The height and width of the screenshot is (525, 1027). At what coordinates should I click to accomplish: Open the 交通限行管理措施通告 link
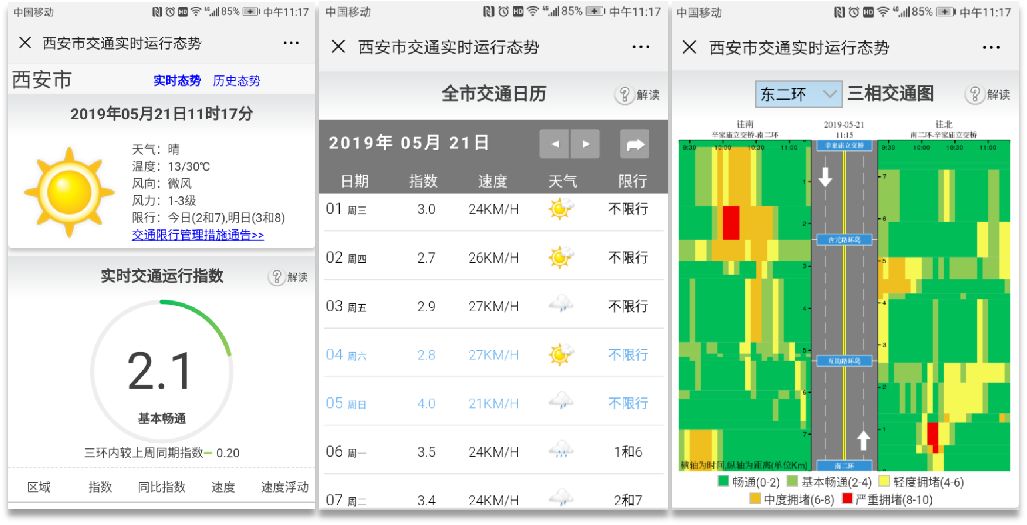point(198,235)
